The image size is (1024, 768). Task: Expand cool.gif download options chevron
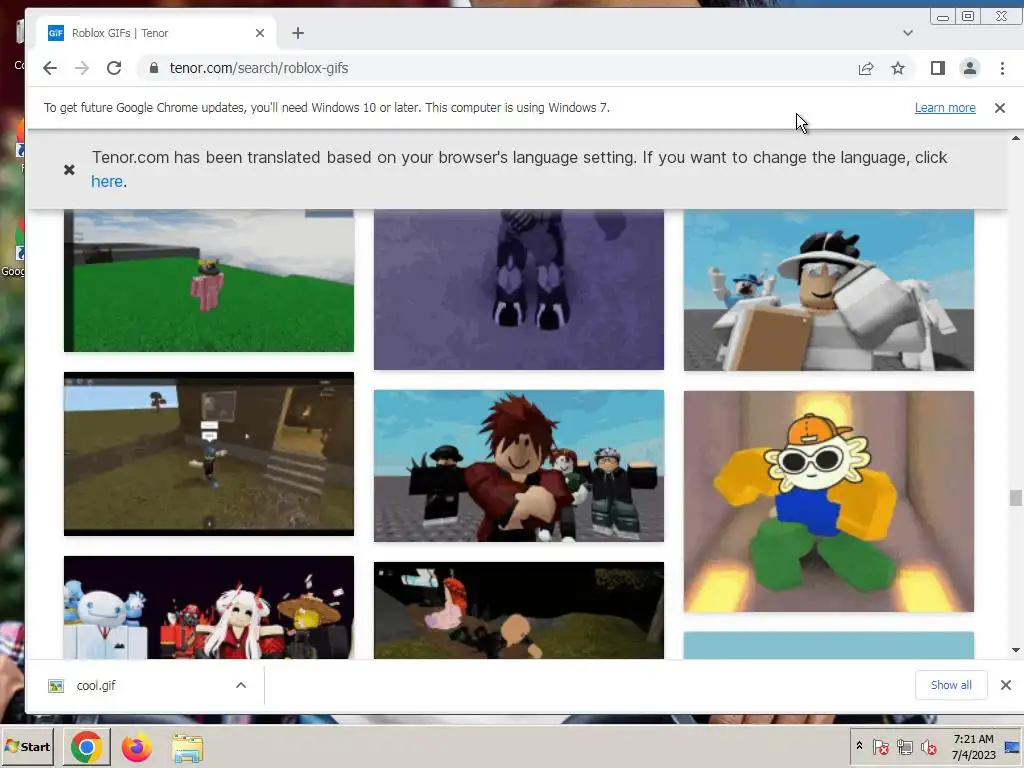point(241,685)
